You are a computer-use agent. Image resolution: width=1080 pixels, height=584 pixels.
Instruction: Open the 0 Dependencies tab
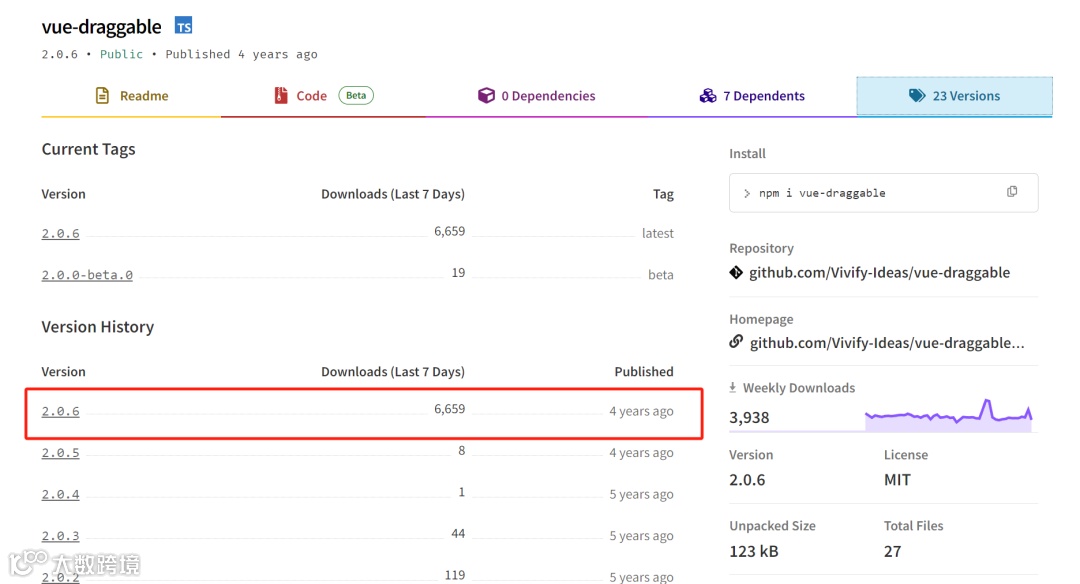537,96
